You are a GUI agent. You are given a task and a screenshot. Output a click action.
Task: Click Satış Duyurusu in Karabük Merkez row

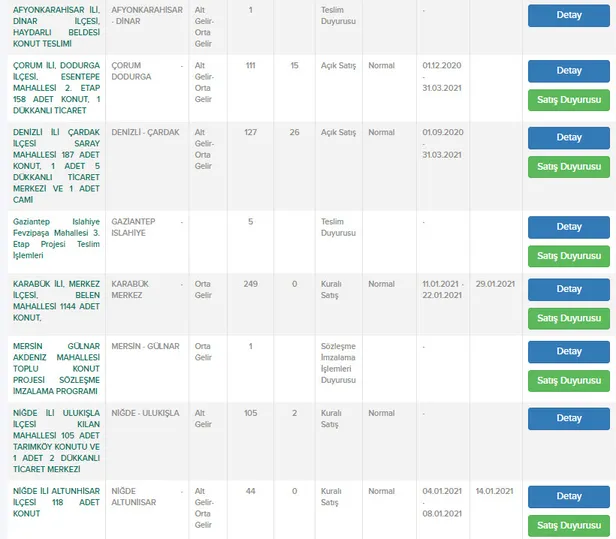[x=568, y=319]
